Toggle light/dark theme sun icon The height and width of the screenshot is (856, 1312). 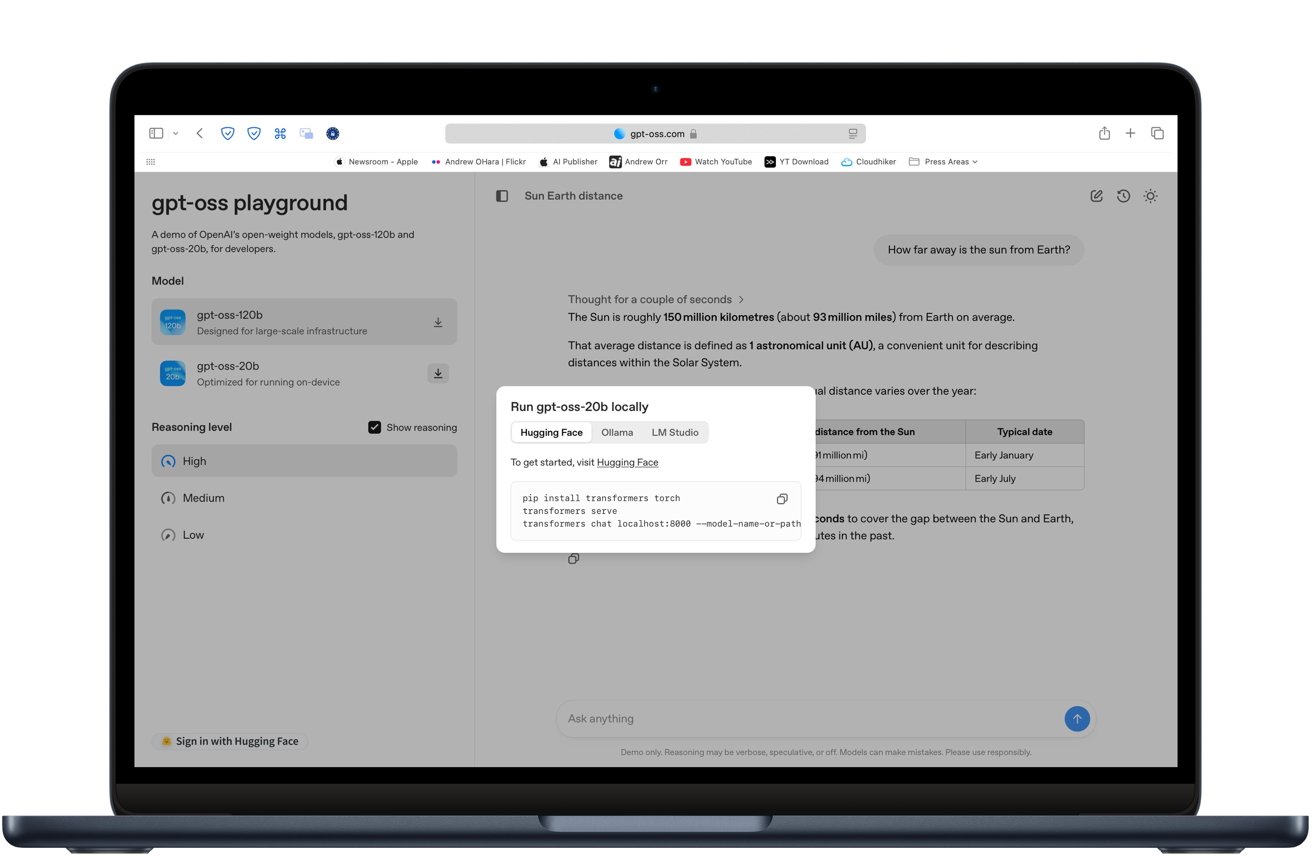1150,196
